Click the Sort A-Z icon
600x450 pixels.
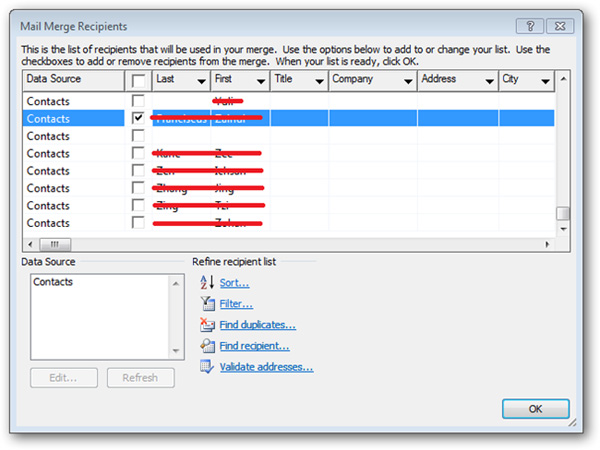pyautogui.click(x=207, y=282)
